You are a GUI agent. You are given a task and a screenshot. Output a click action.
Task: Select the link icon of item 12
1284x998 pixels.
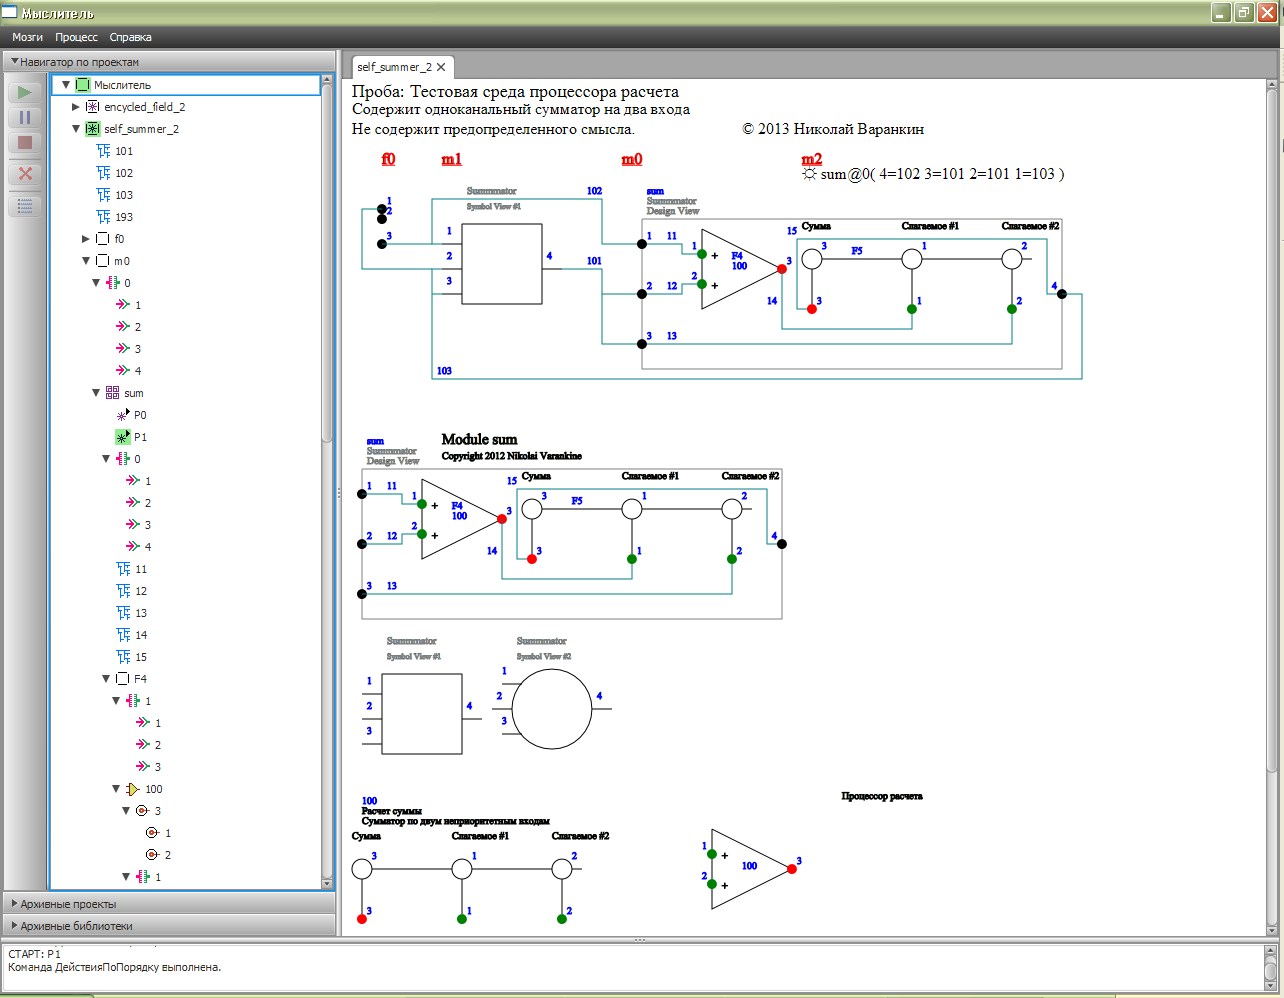tap(123, 591)
